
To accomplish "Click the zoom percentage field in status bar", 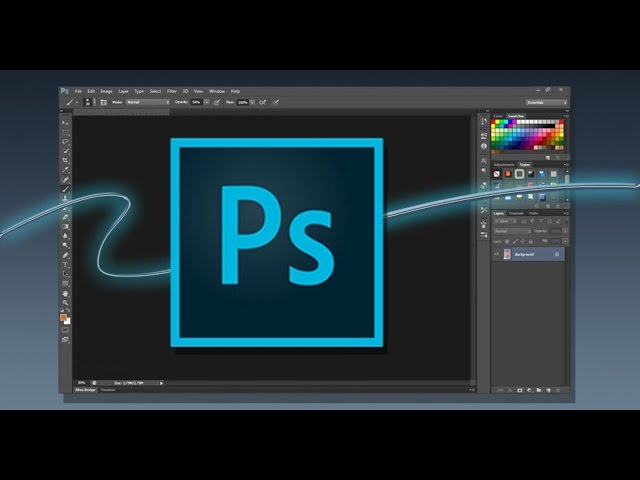I will coord(82,383).
